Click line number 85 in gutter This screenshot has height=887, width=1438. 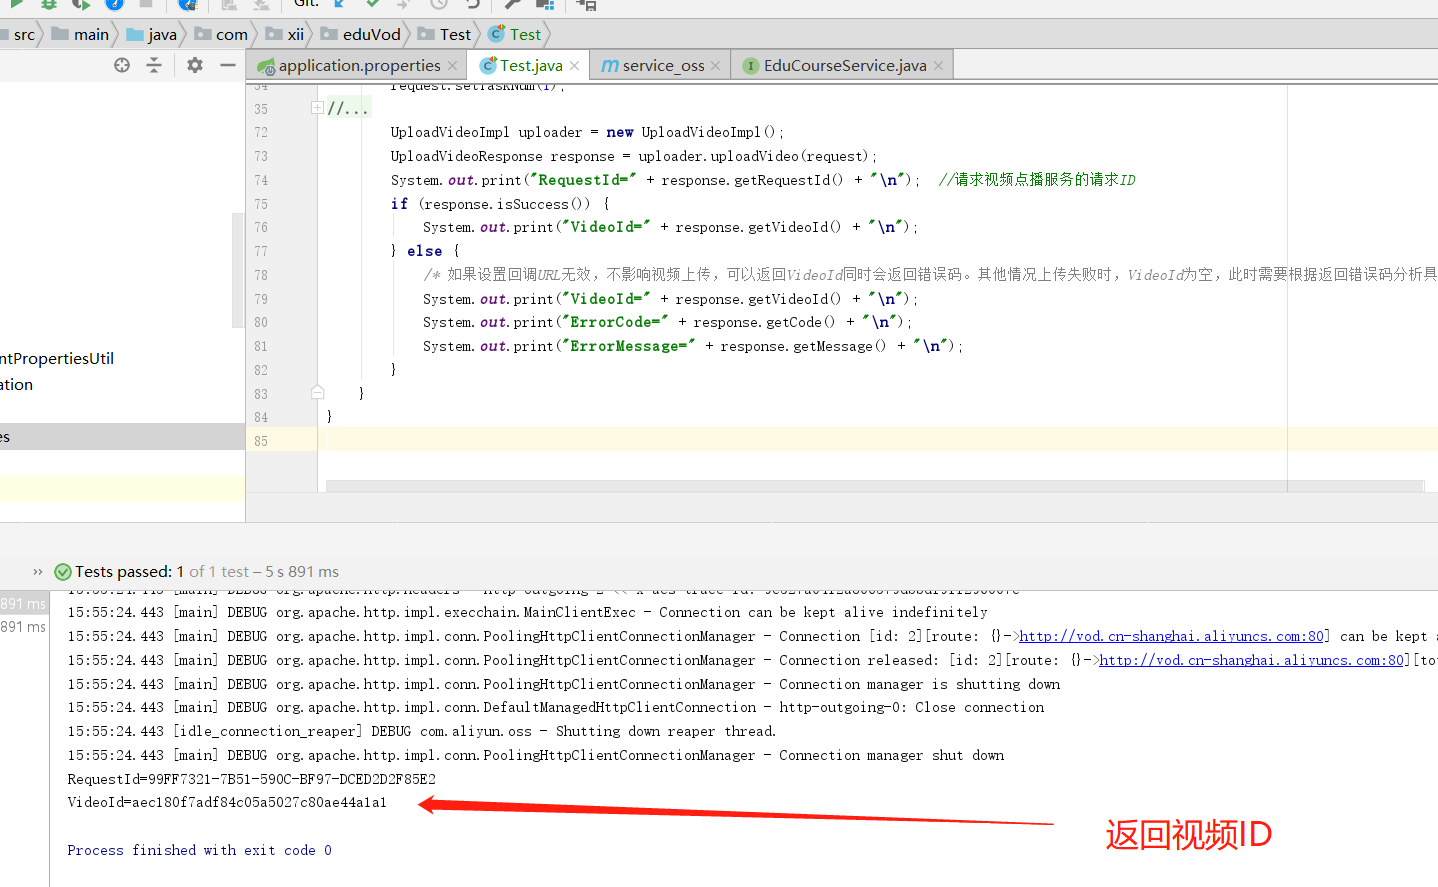(261, 441)
